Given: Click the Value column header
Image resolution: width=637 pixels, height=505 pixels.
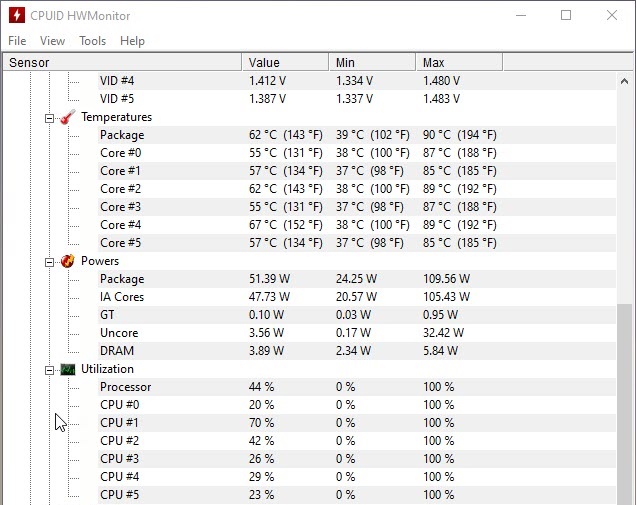Looking at the screenshot, I should pyautogui.click(x=284, y=63).
